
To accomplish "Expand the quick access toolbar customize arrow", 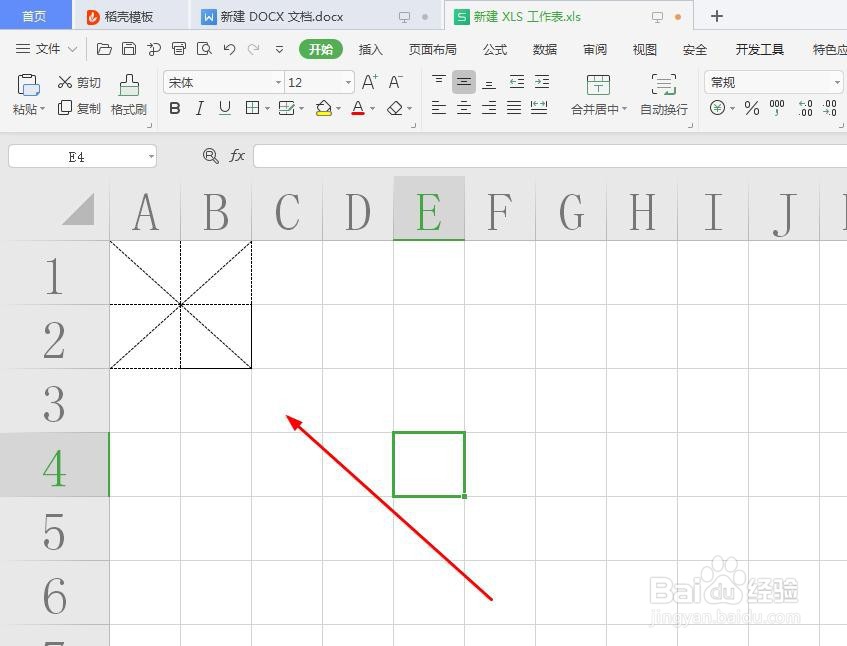I will pyautogui.click(x=279, y=49).
